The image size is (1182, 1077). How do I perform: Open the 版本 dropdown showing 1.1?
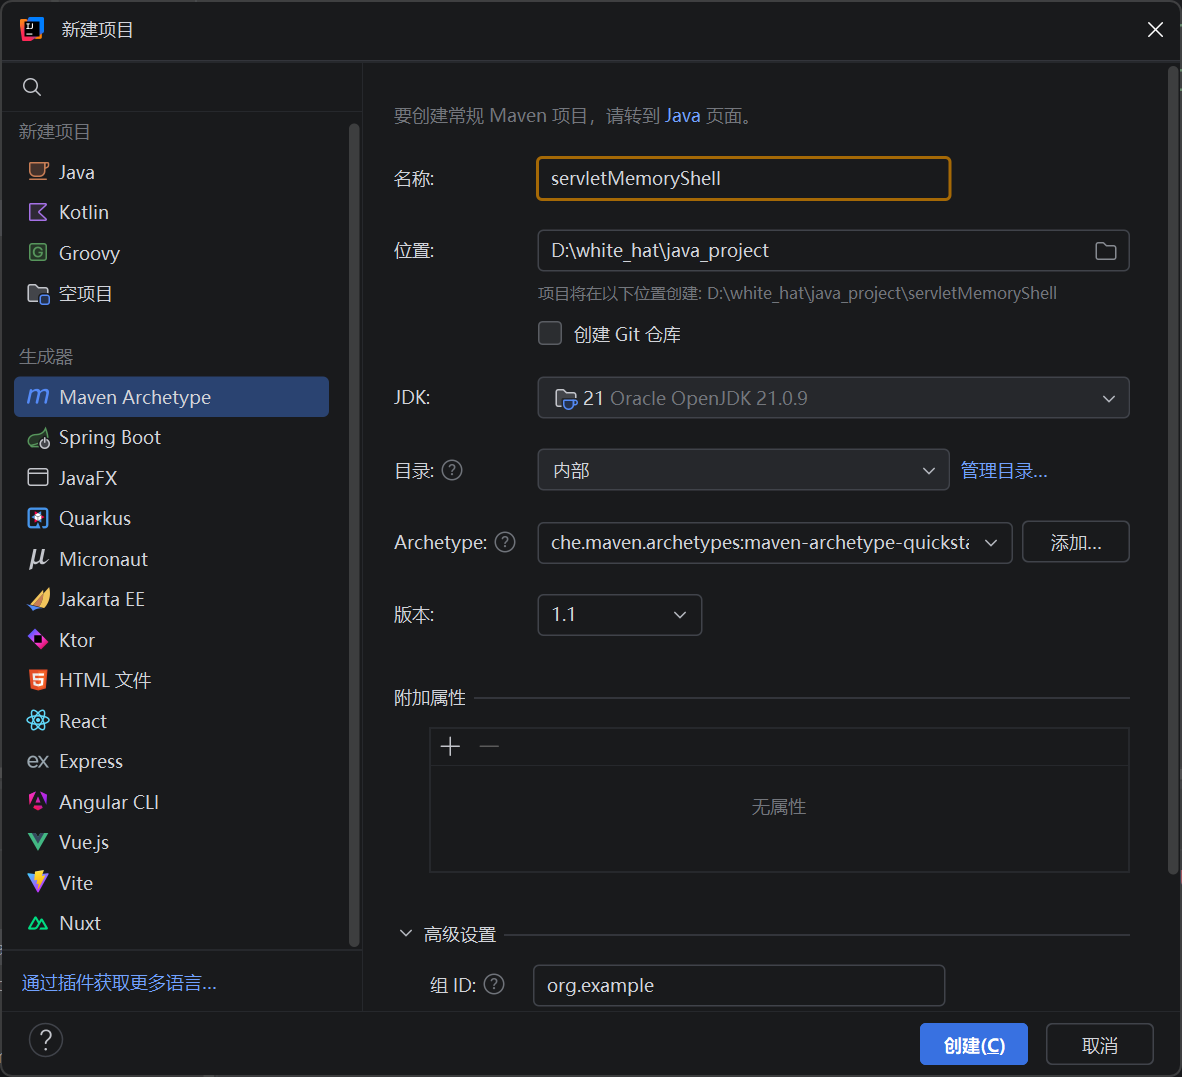[619, 615]
